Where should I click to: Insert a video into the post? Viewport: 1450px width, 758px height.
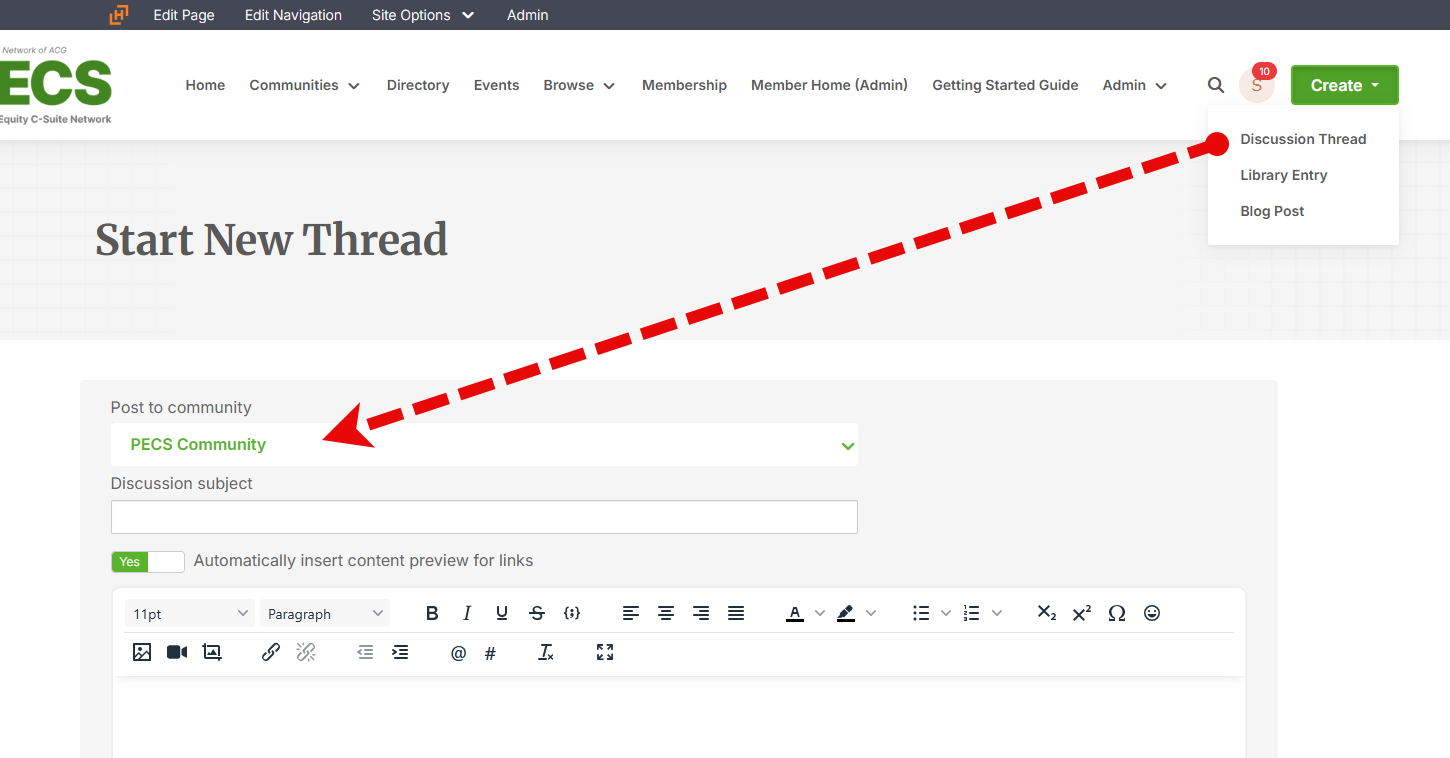click(177, 652)
